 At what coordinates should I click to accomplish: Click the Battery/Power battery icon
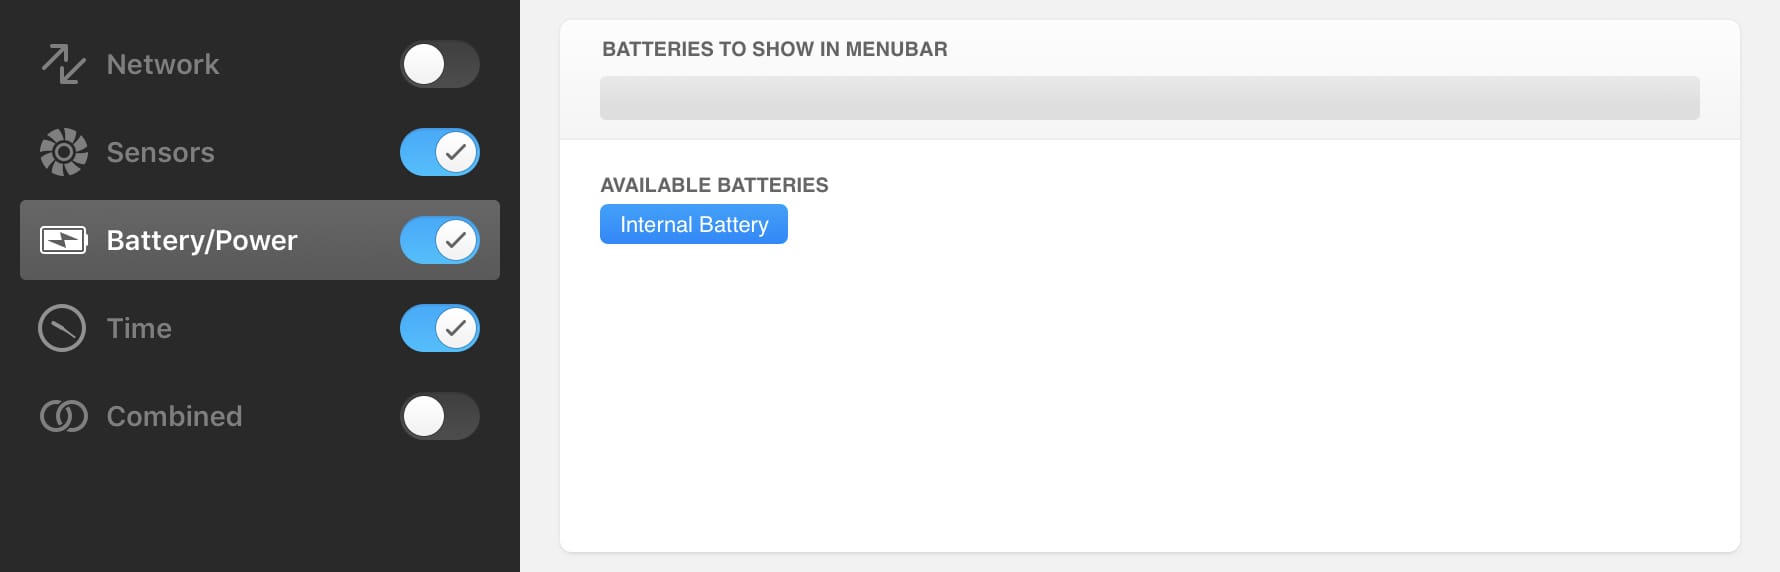(63, 240)
